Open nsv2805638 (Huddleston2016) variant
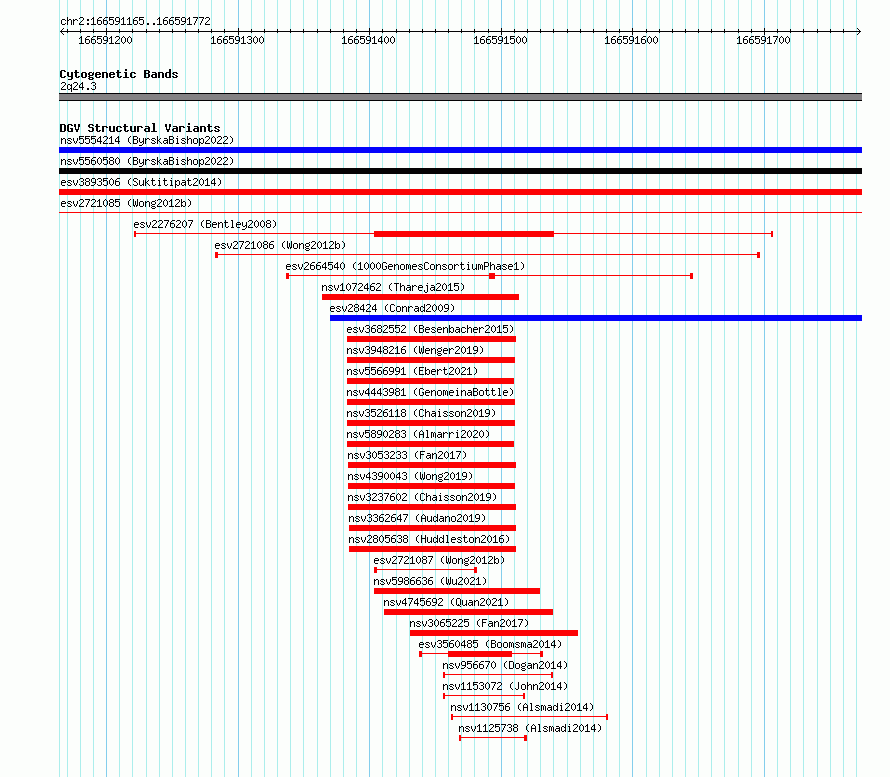Image resolution: width=890 pixels, height=777 pixels. pos(429,539)
